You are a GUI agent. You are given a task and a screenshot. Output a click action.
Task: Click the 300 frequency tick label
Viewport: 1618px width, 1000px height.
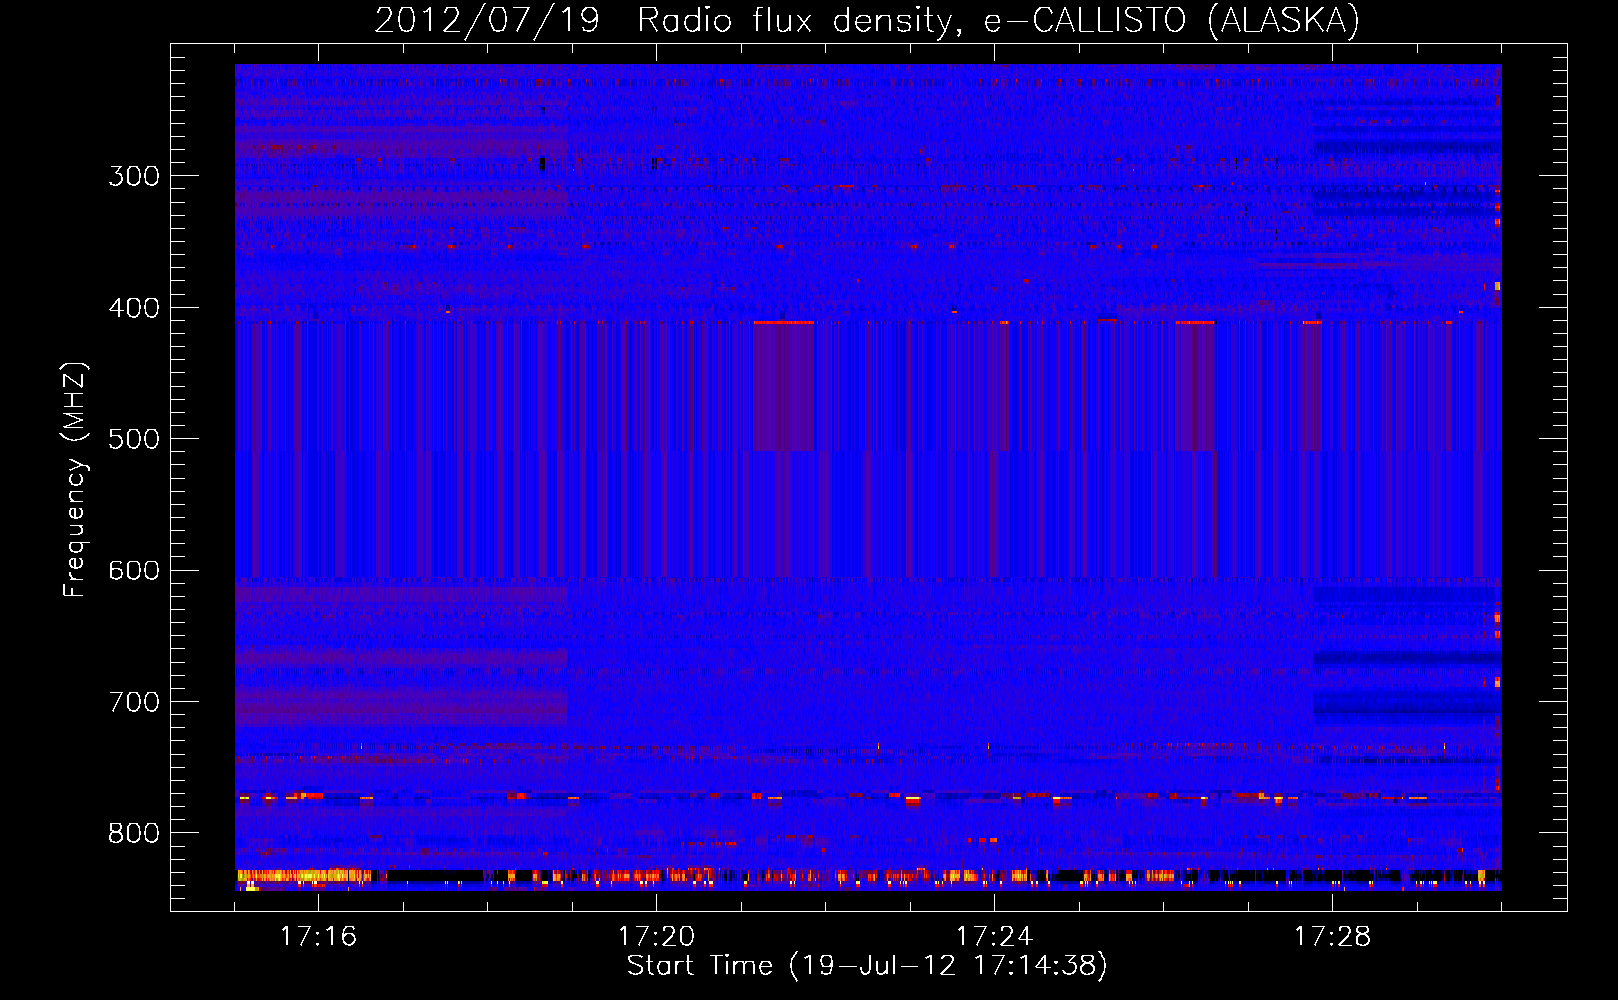tap(134, 176)
